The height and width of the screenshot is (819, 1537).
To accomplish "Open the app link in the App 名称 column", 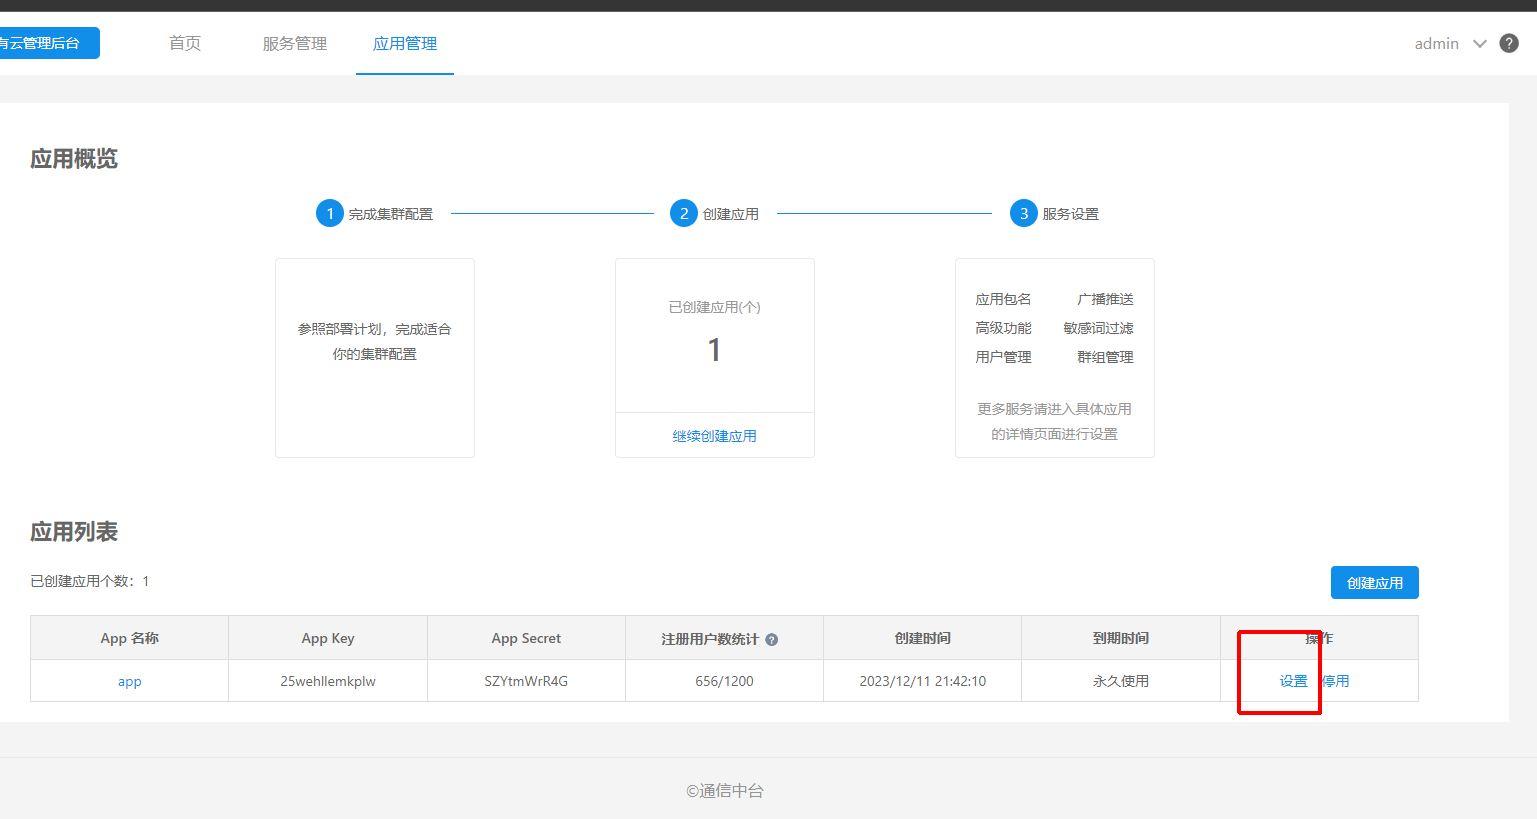I will tap(130, 681).
